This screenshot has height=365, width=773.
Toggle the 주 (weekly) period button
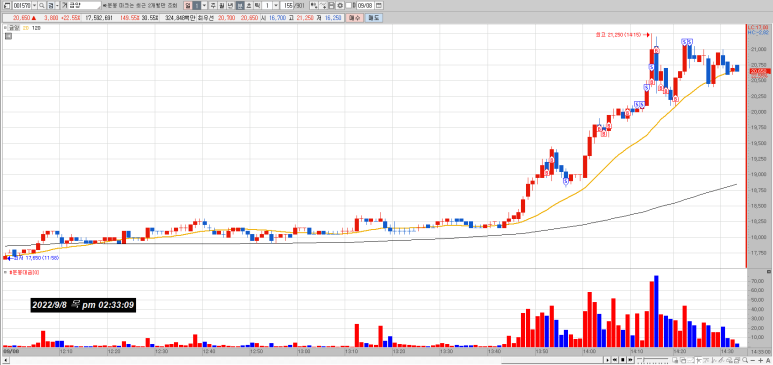pos(213,5)
